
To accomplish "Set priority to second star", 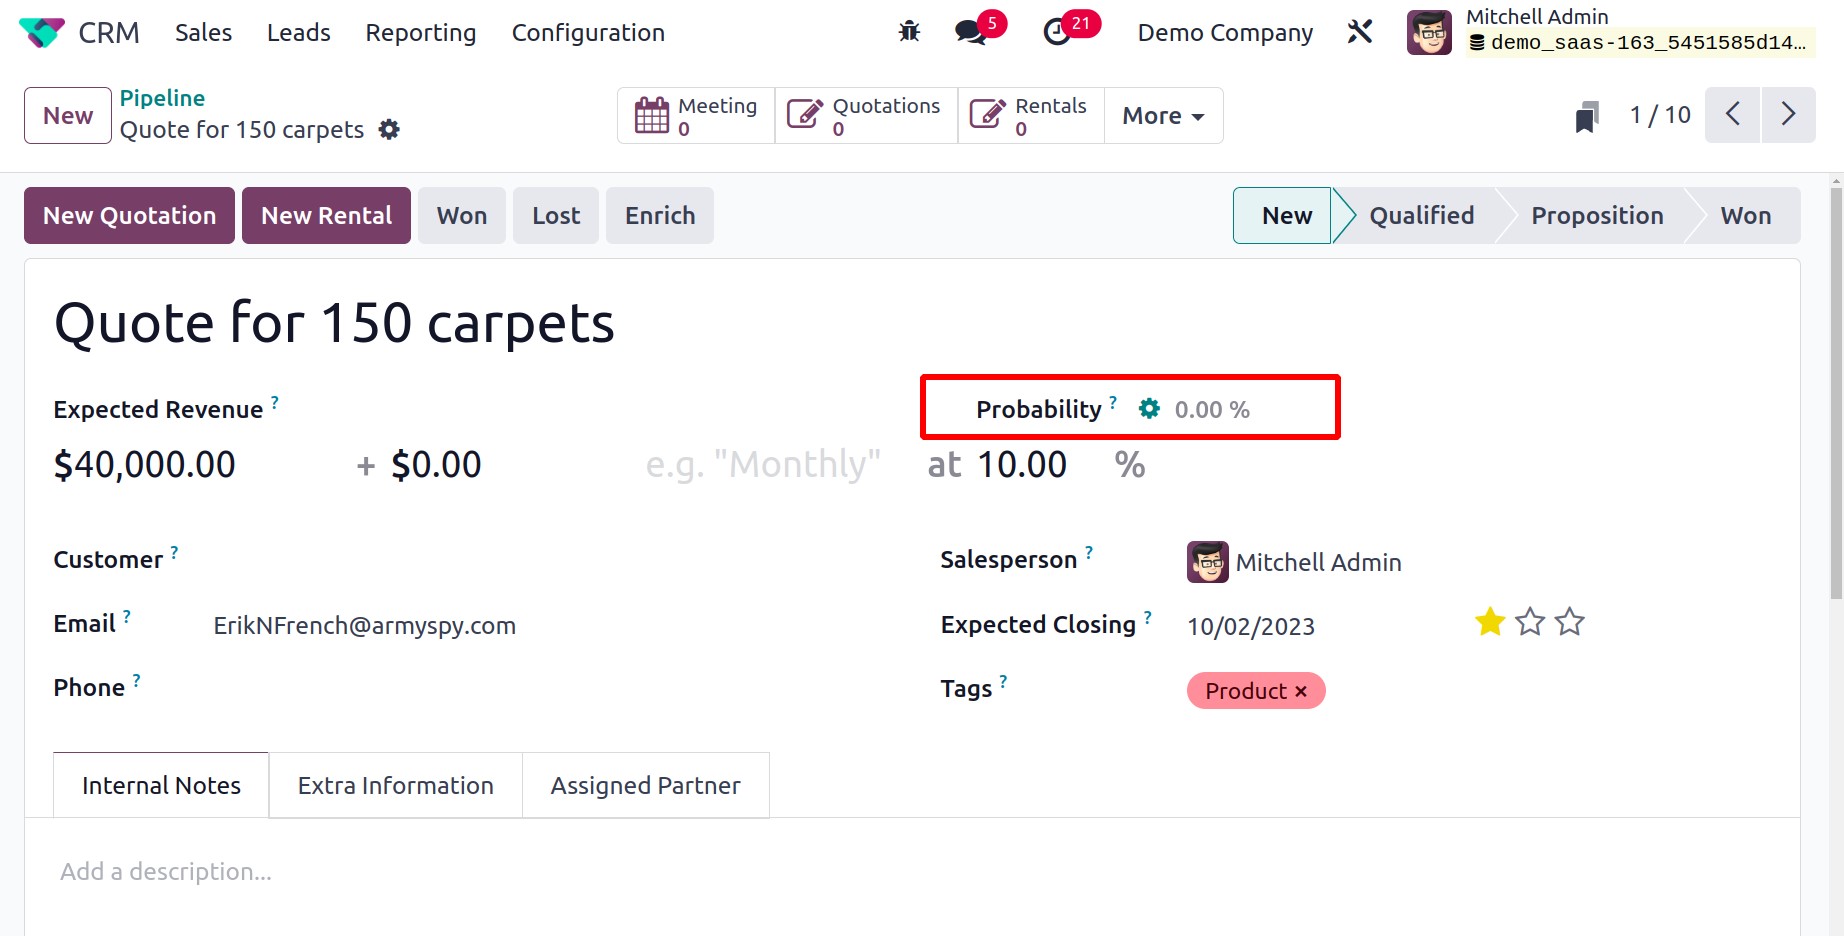I will pyautogui.click(x=1530, y=622).
